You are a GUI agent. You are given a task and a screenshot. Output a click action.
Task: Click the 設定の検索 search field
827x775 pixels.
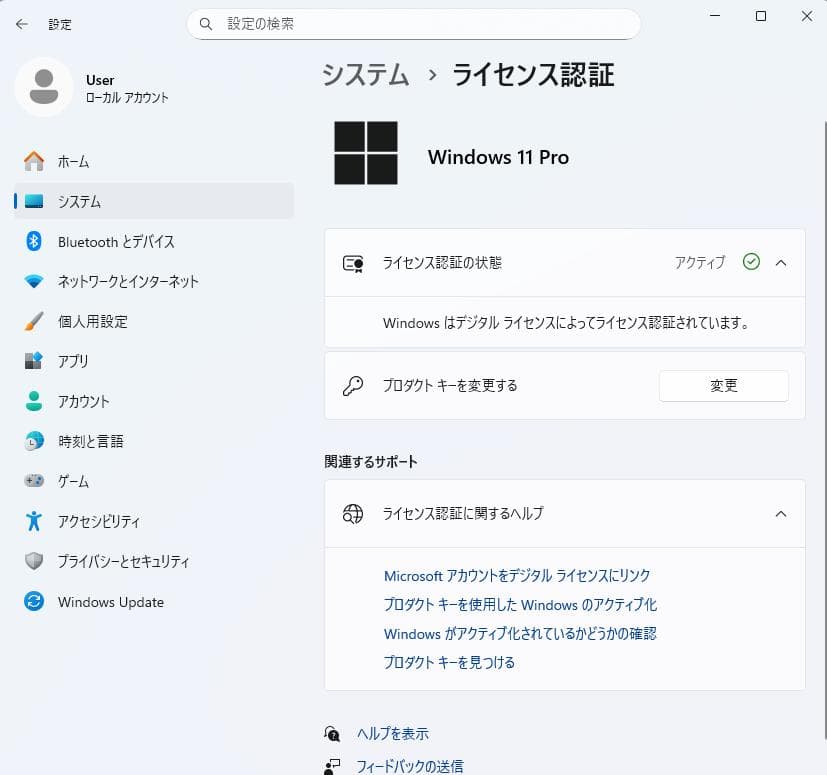point(414,23)
